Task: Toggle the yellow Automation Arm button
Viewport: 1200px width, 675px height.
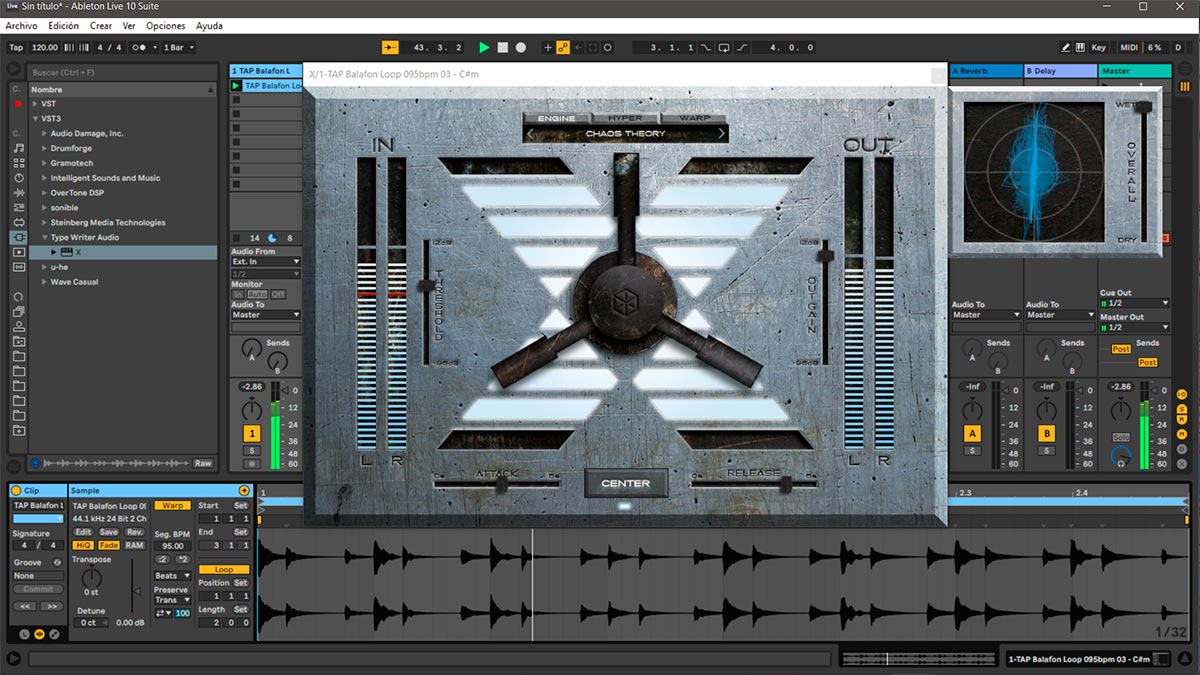Action: click(563, 47)
